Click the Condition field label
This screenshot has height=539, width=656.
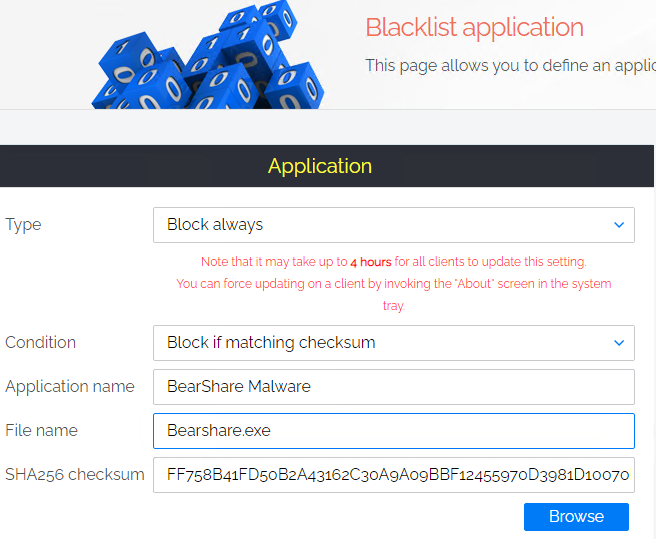click(40, 343)
